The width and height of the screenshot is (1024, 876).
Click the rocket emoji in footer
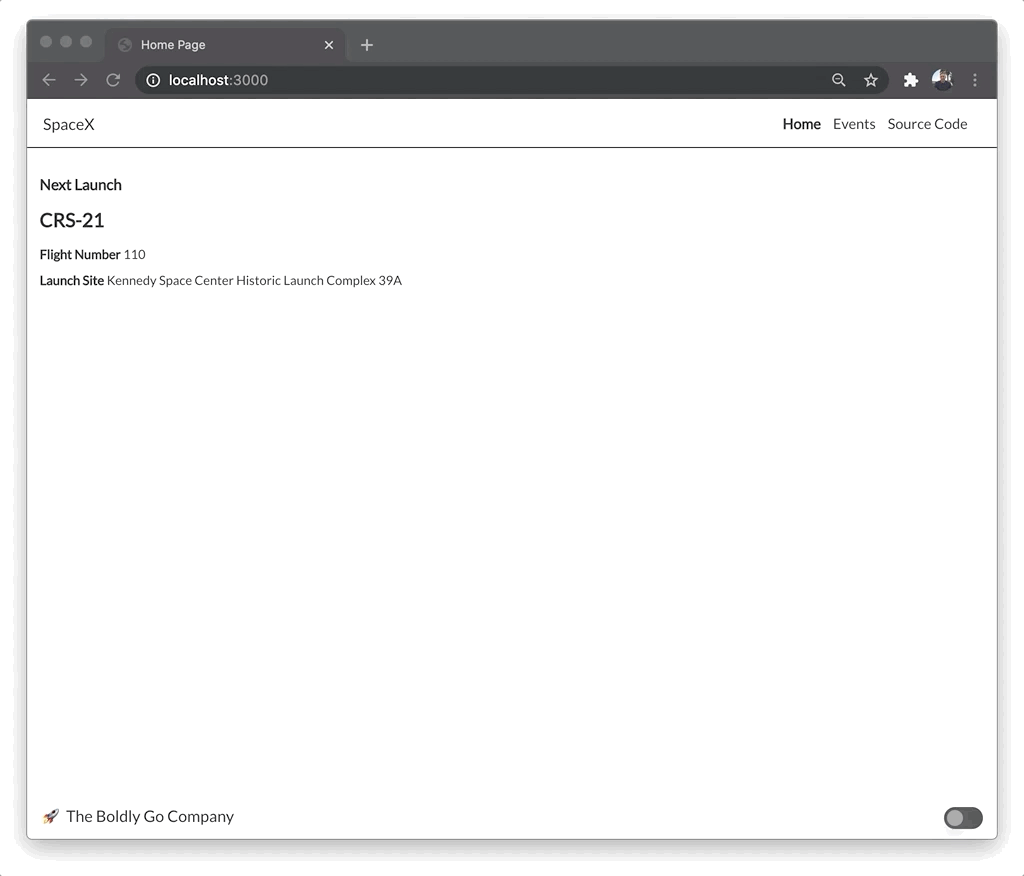pyautogui.click(x=51, y=817)
